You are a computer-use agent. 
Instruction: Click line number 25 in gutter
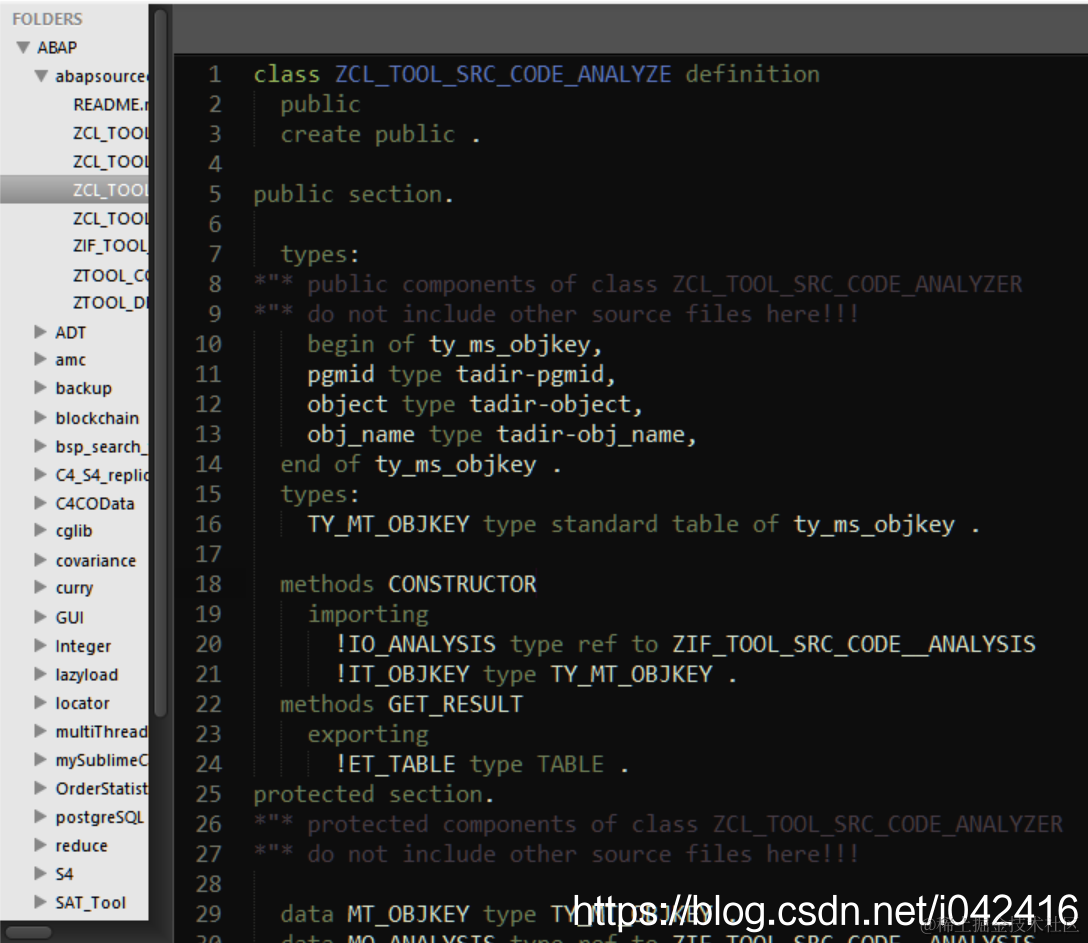[208, 794]
